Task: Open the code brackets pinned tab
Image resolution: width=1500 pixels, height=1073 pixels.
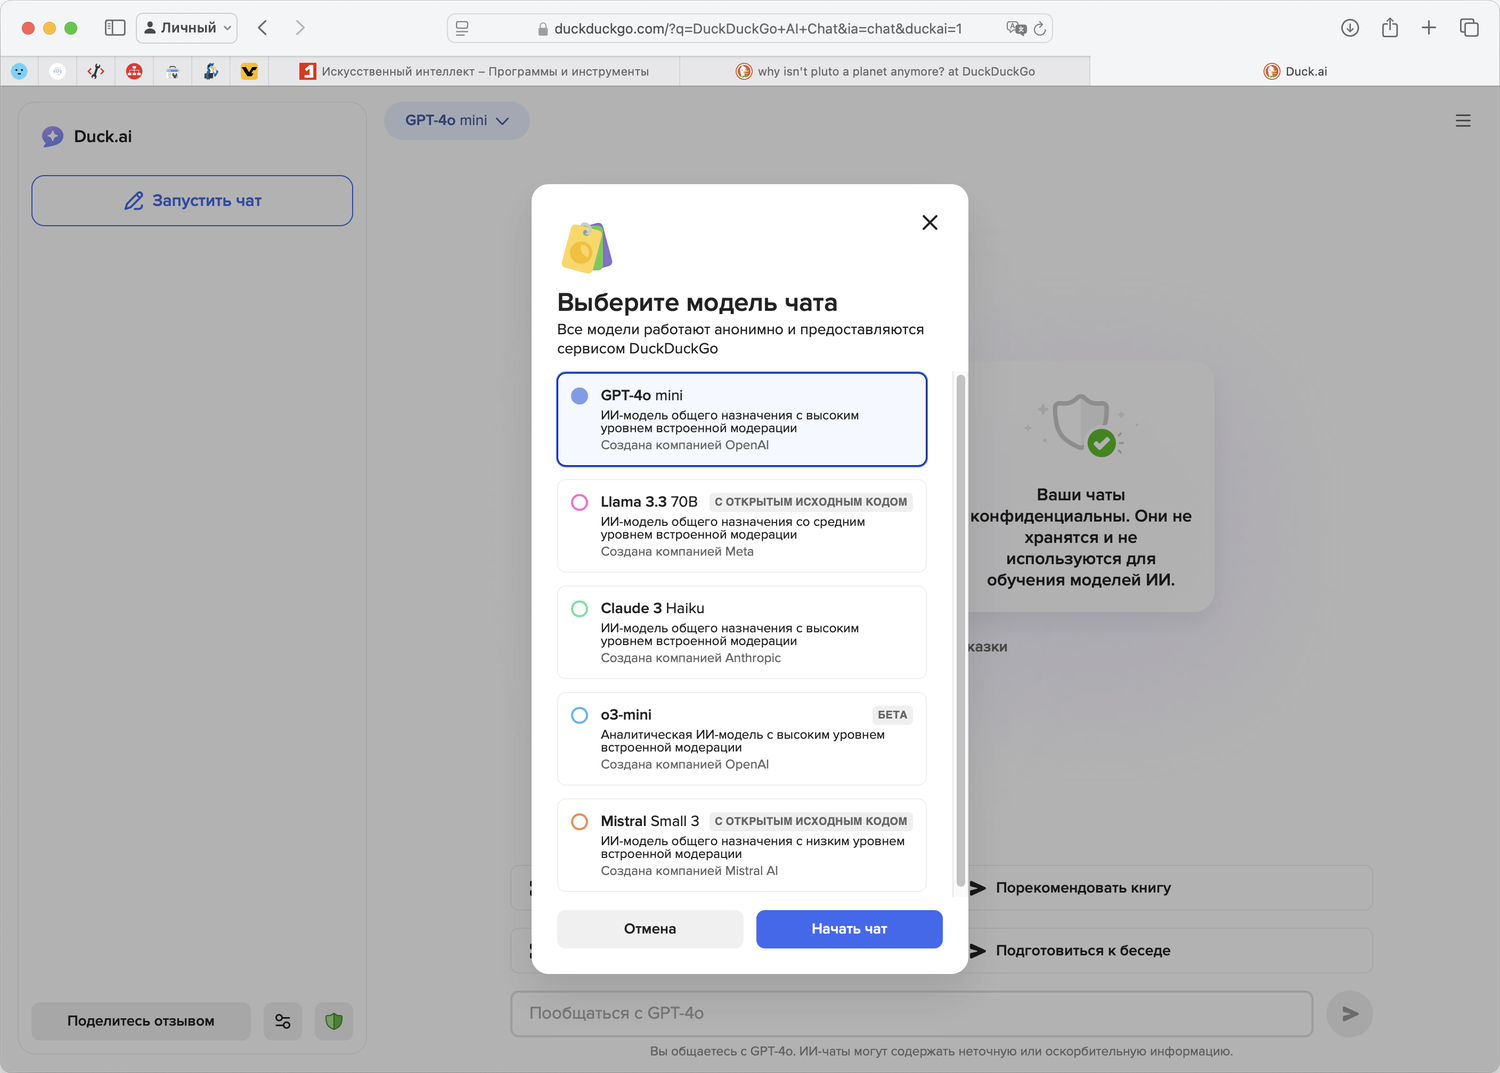Action: pos(96,71)
